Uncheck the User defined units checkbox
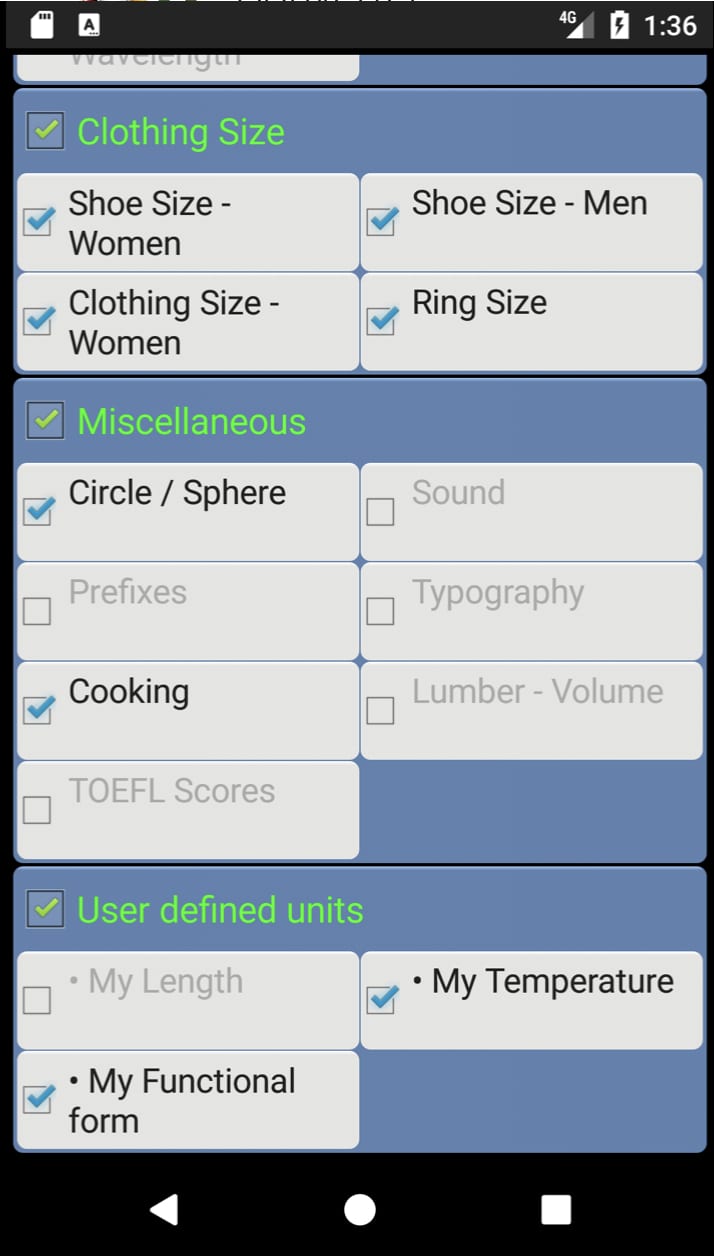 [44, 910]
